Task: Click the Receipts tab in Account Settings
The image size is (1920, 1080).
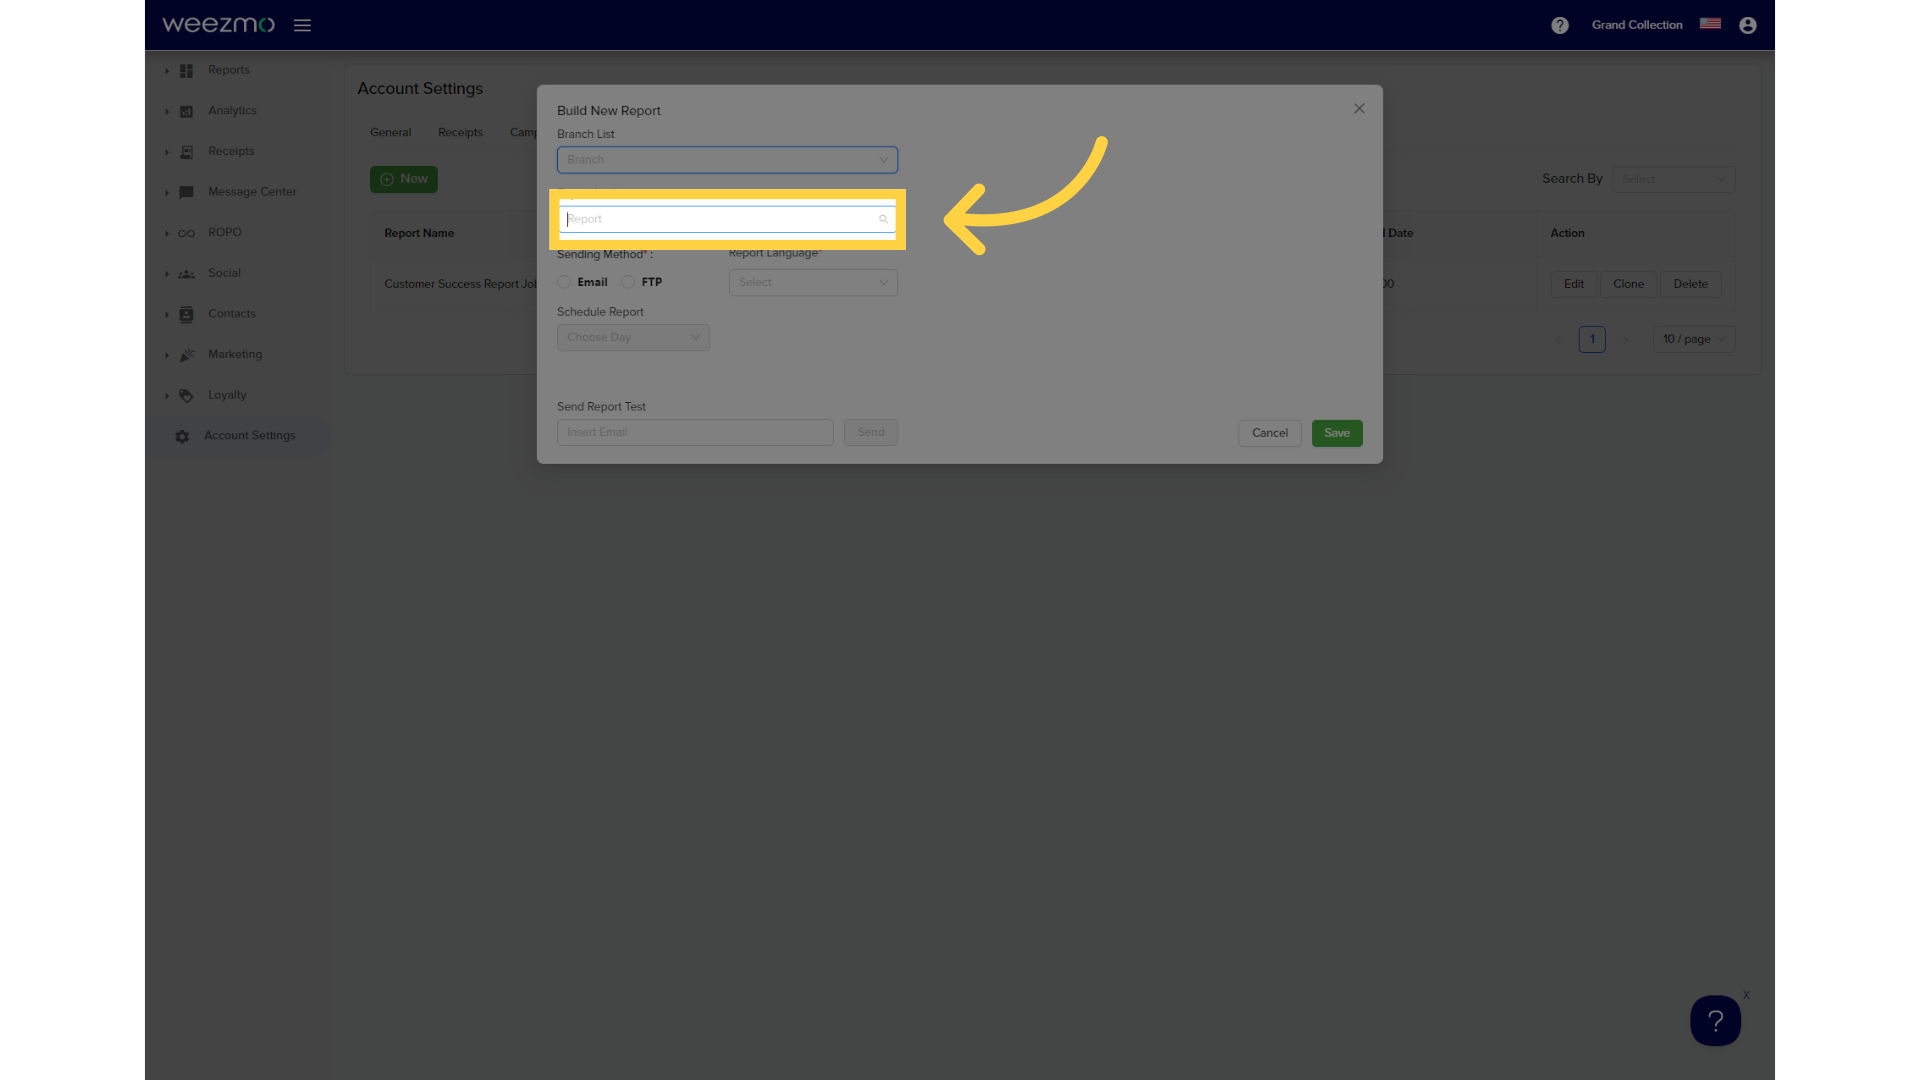Action: pyautogui.click(x=460, y=132)
